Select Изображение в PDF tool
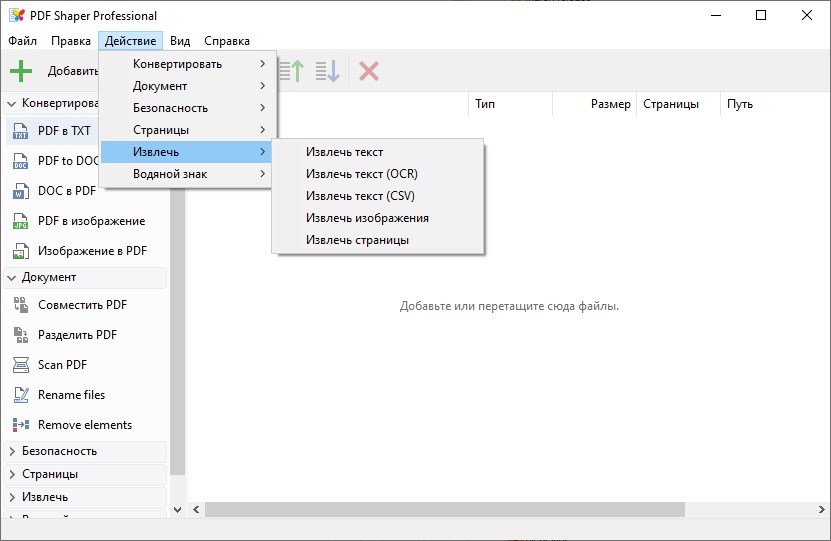The image size is (831, 541). pos(92,251)
